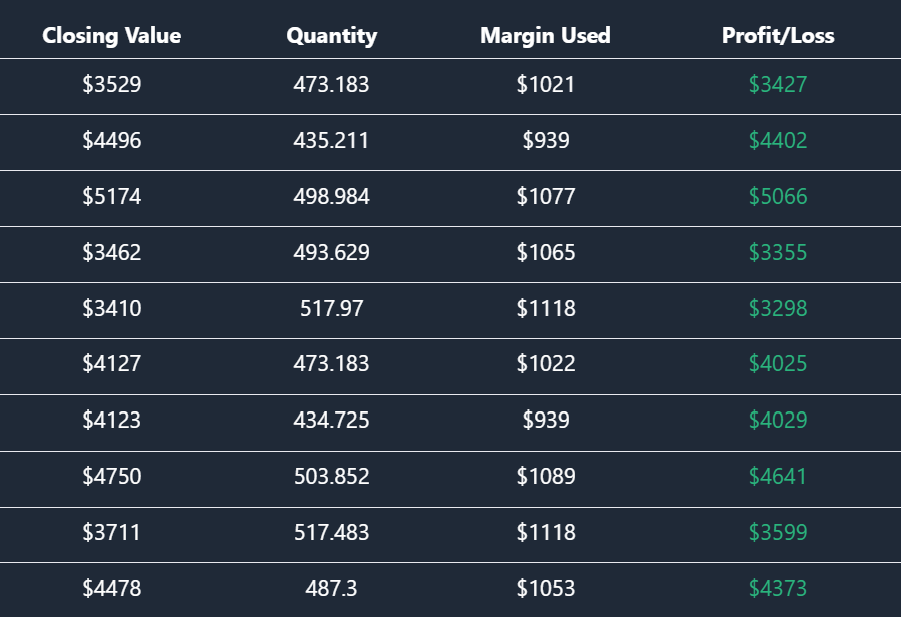
Task: Click the green $4402 profit value
Action: click(778, 141)
